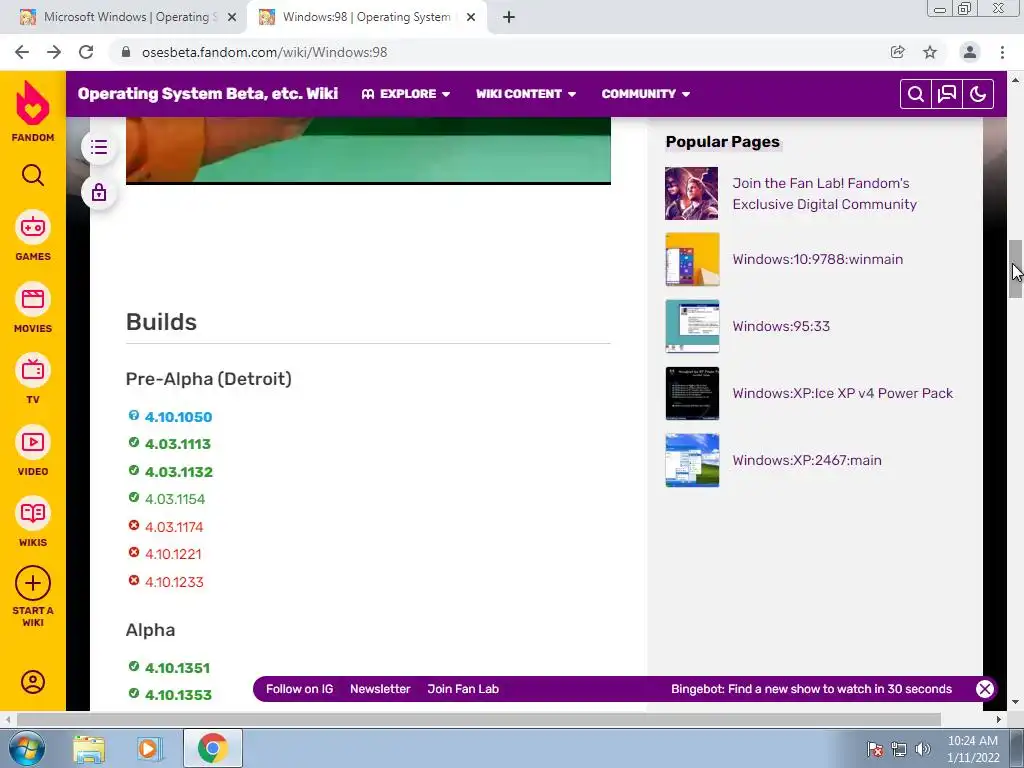The width and height of the screenshot is (1024, 768).
Task: Open the Chrome three-dot menu
Action: [x=1002, y=52]
